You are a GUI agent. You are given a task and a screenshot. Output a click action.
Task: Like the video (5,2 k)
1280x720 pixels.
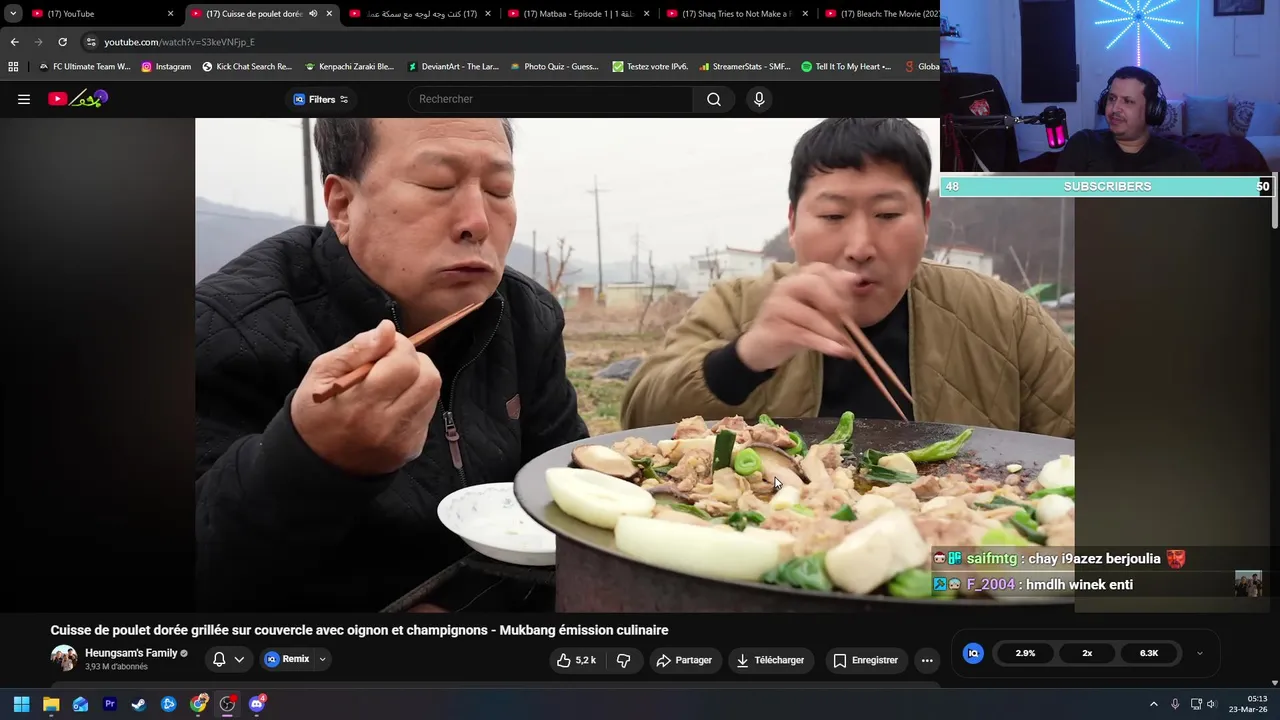tap(576, 660)
